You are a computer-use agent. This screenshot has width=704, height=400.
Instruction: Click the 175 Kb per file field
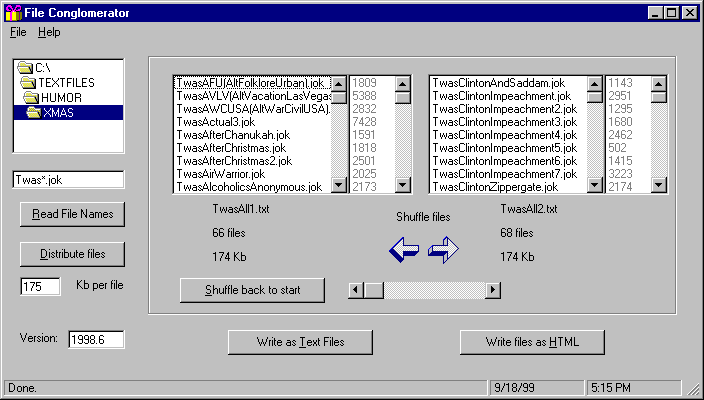pos(40,286)
